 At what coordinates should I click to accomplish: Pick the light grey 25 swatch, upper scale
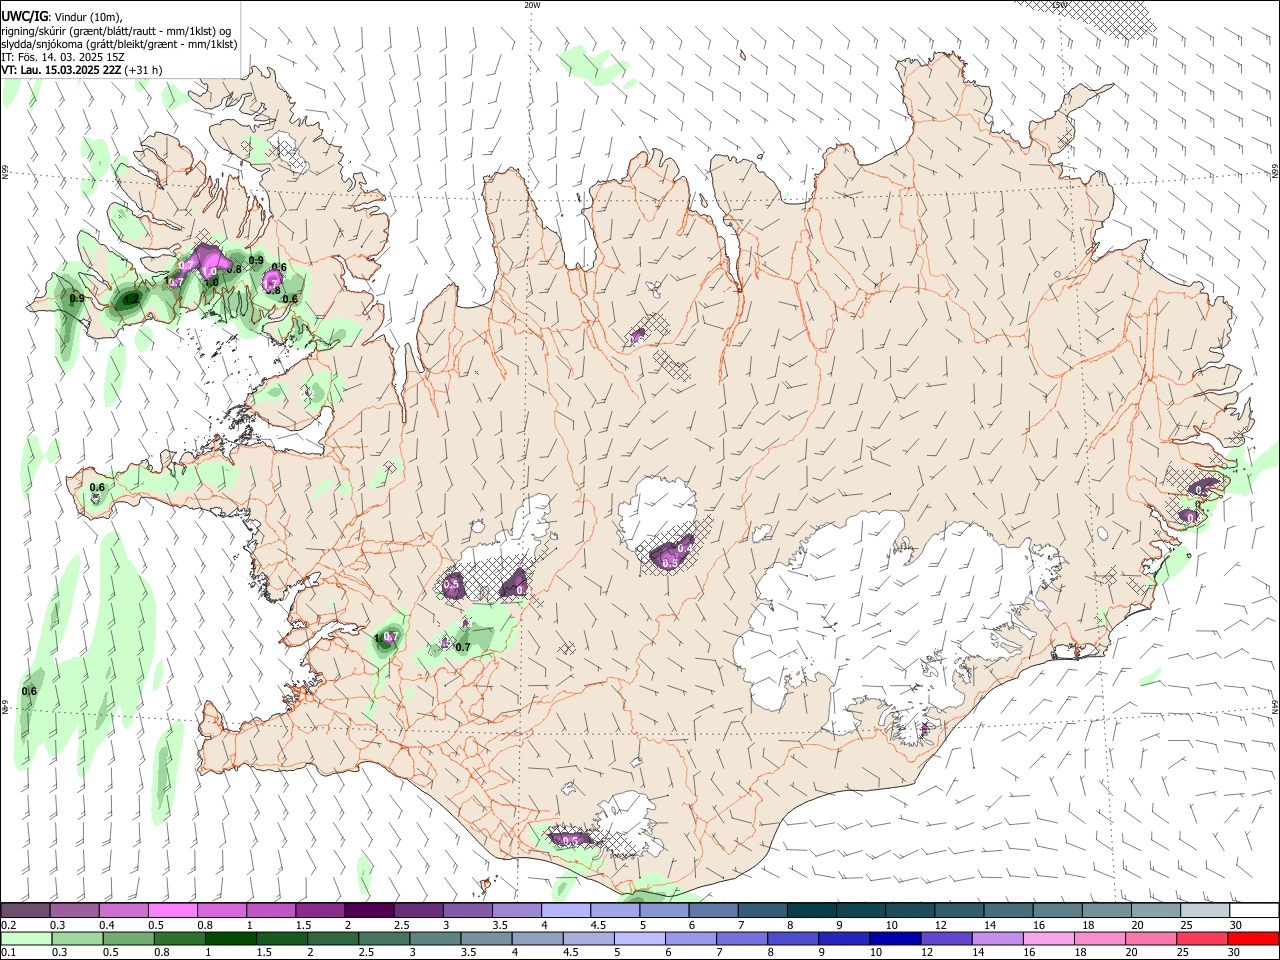[1204, 911]
